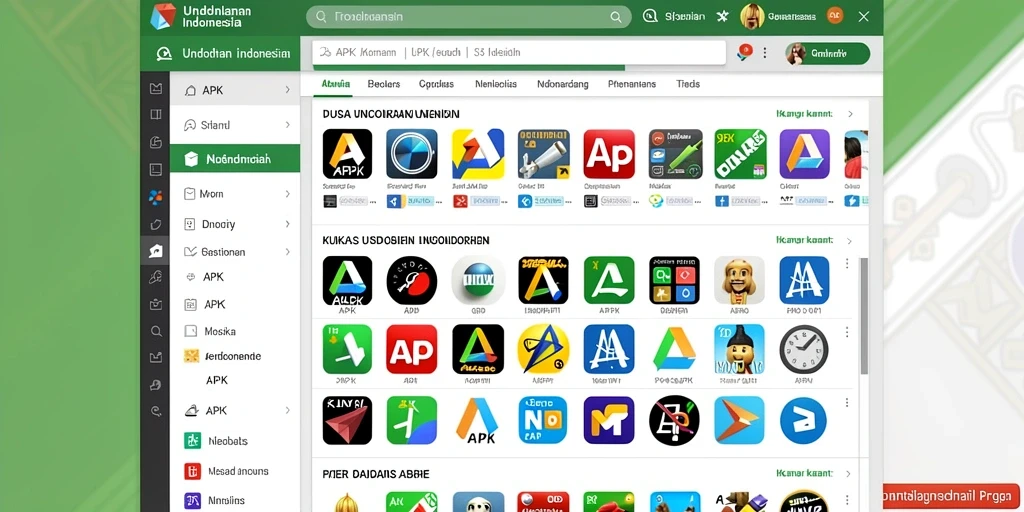The width and height of the screenshot is (1024, 512).
Task: Click the green link in the DUSA UNCOIRAAN section
Action: (x=805, y=114)
